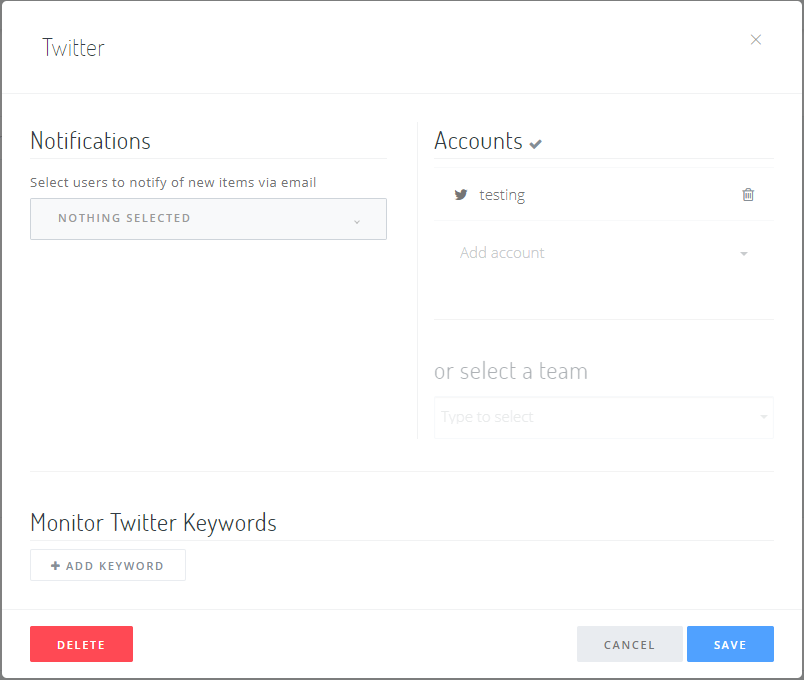Viewport: 804px width, 680px height.
Task: Select the testing account name
Action: coord(502,195)
